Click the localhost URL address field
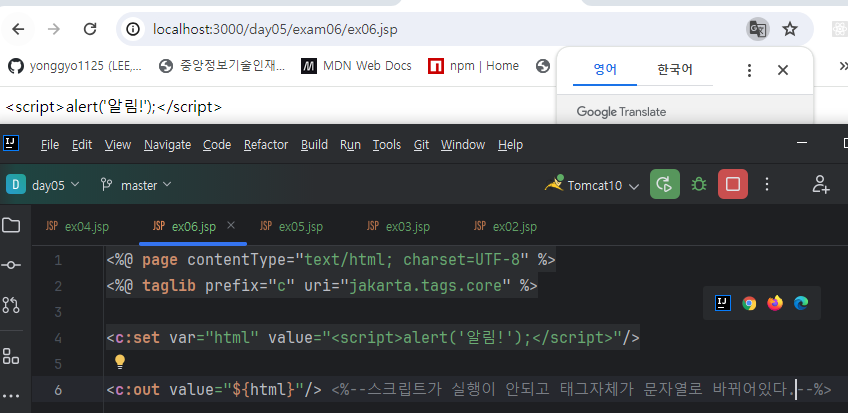This screenshot has height=413, width=848. (275, 29)
